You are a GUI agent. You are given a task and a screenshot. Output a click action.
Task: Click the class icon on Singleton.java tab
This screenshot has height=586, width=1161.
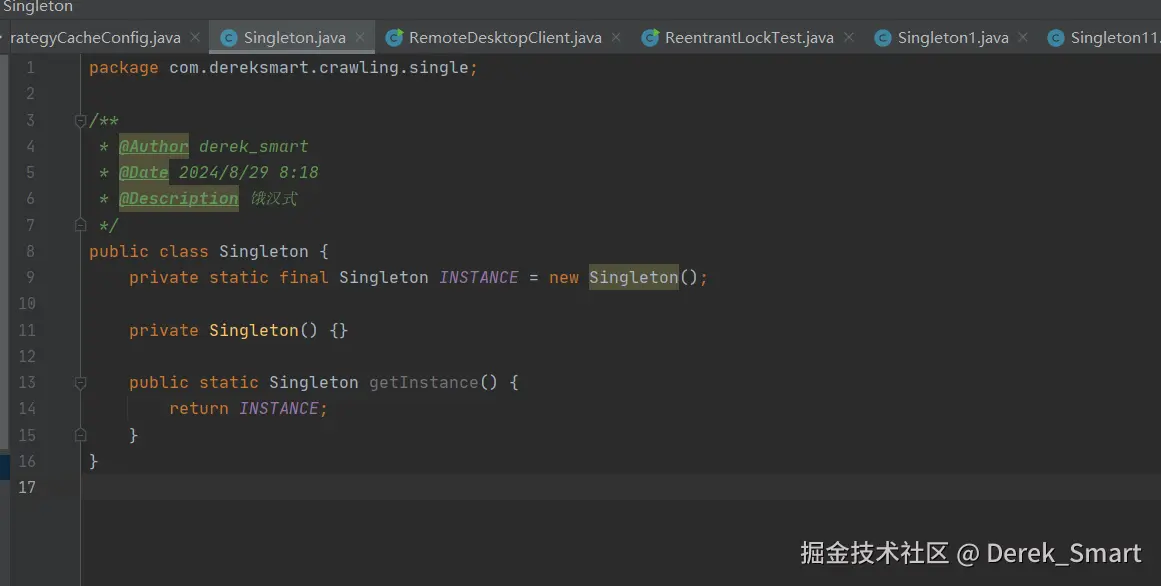(x=229, y=37)
